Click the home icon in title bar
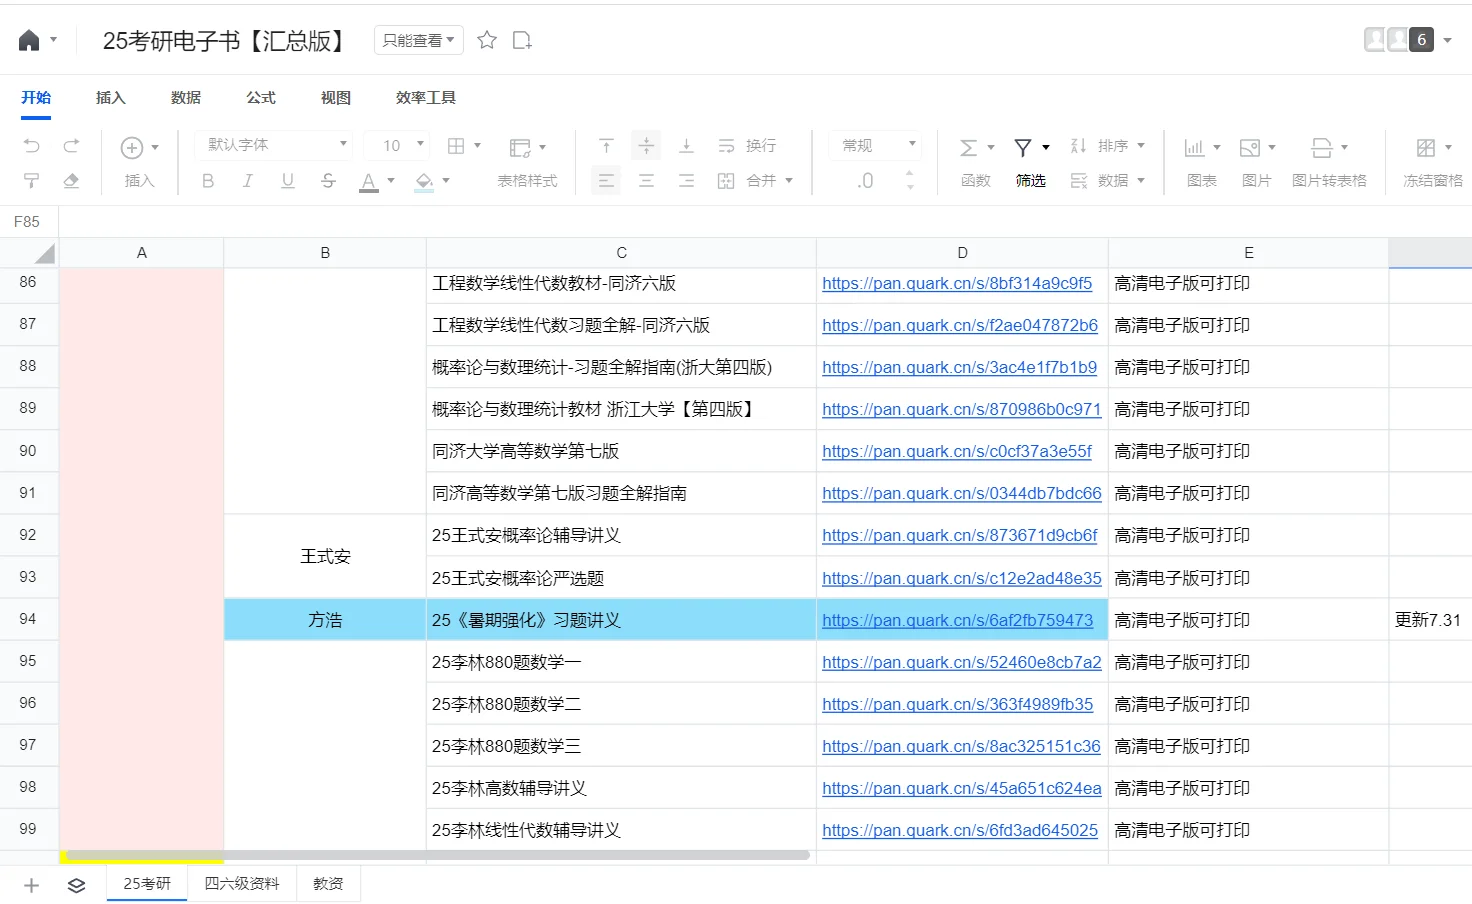 [x=29, y=40]
